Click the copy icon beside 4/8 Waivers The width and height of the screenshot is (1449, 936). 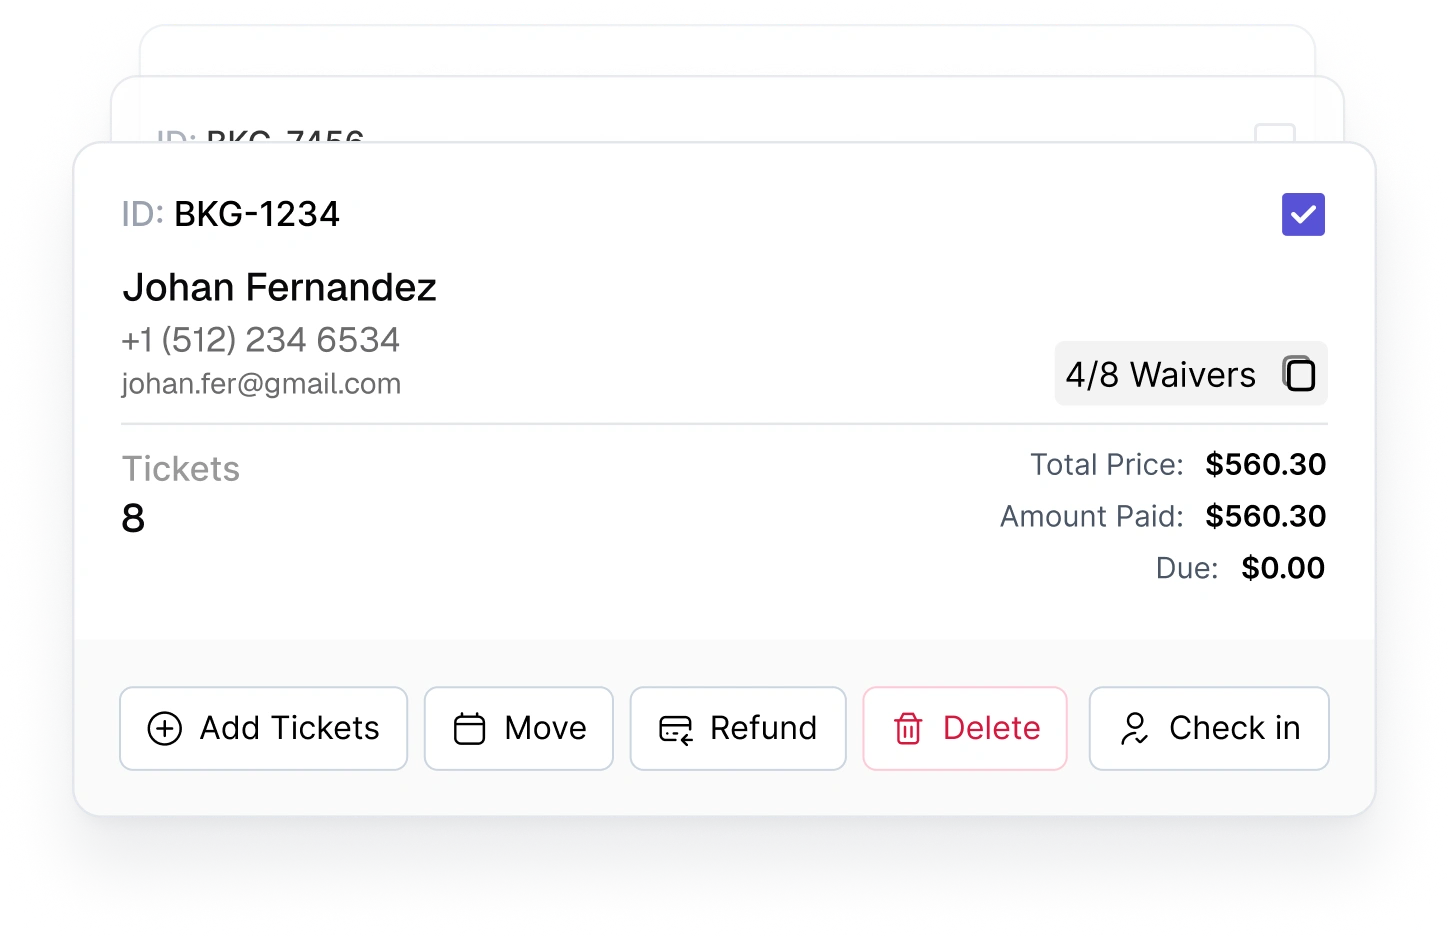[x=1299, y=374]
